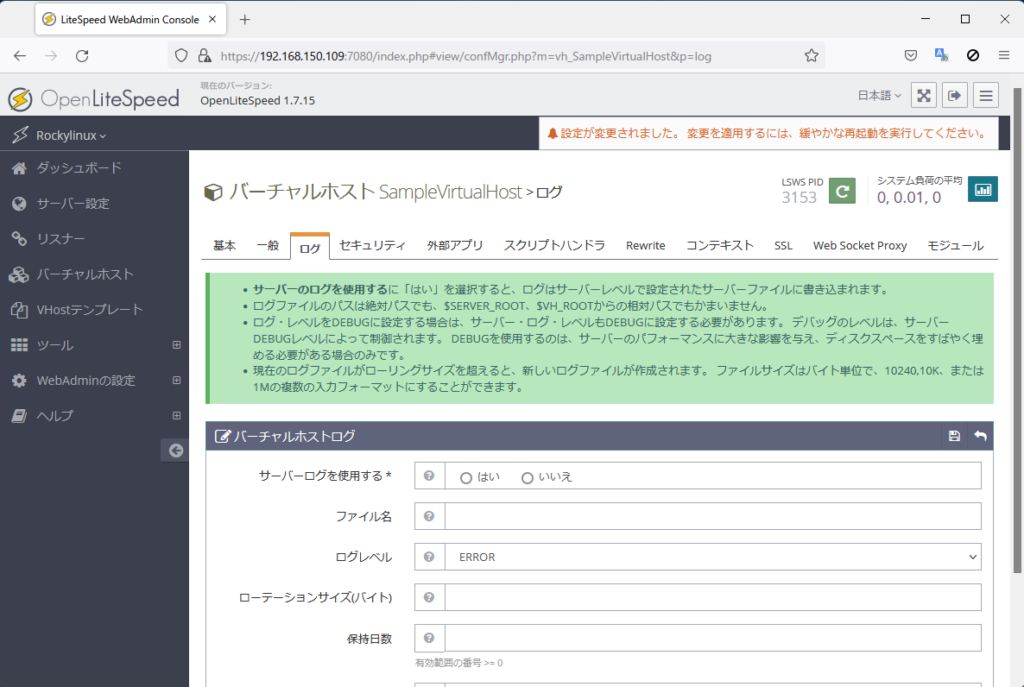Image resolution: width=1024 pixels, height=687 pixels.
Task: Select the いいえ radio button
Action: pyautogui.click(x=528, y=478)
